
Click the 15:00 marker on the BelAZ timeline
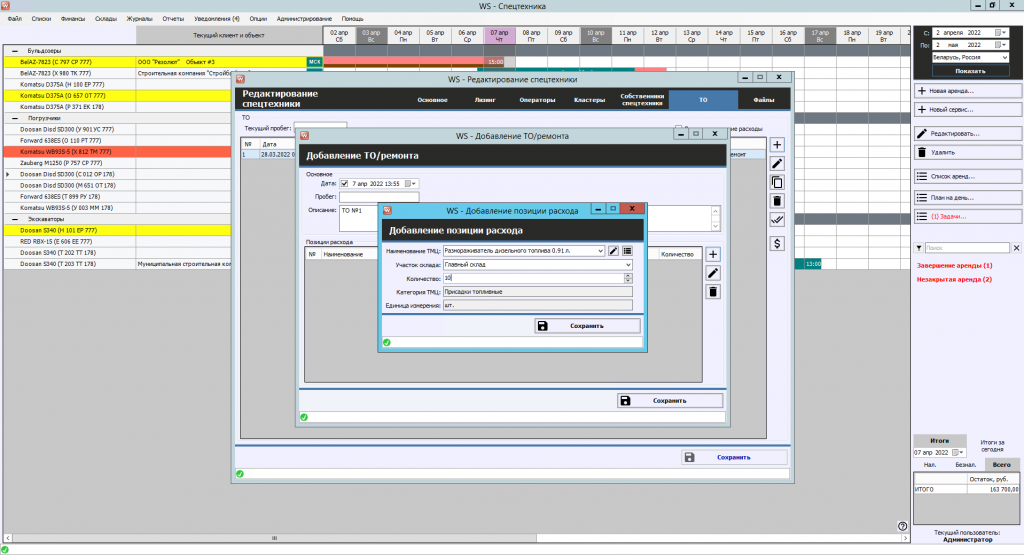point(496,62)
